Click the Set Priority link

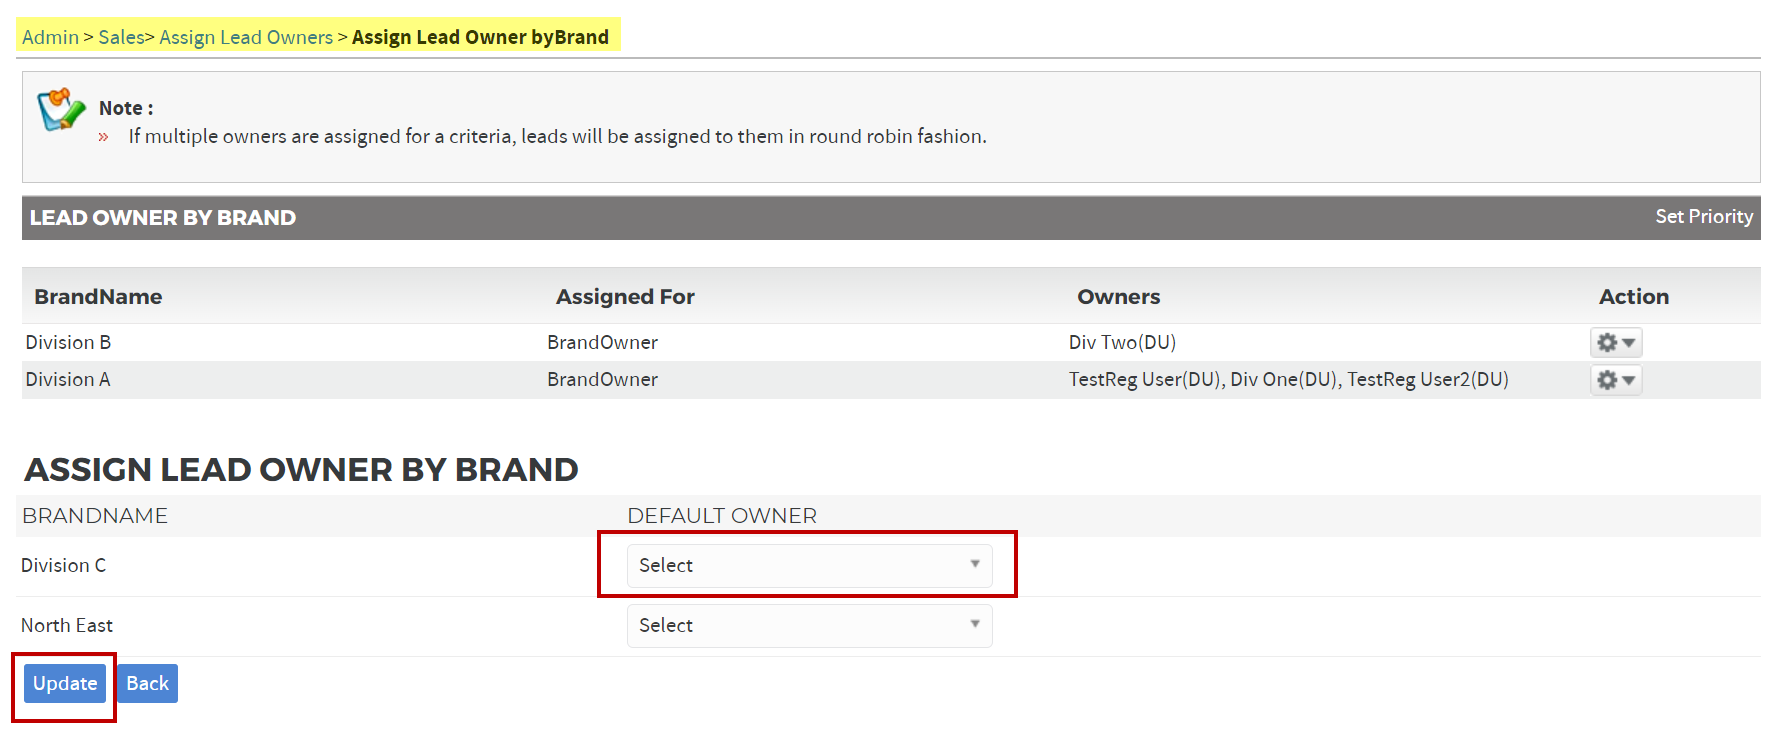tap(1703, 217)
